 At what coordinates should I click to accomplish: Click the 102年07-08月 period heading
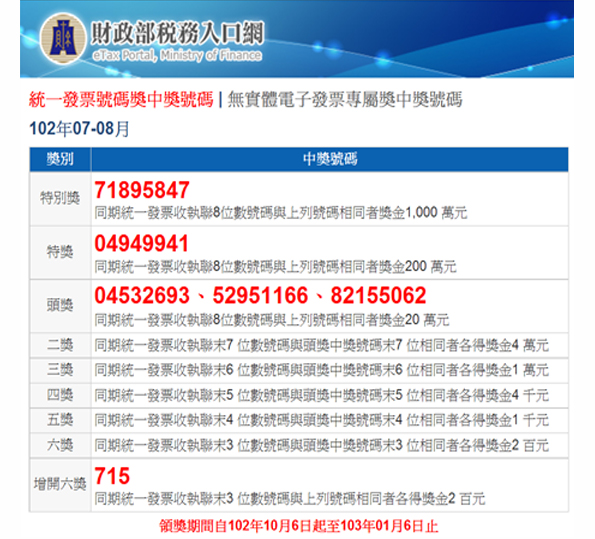pyautogui.click(x=79, y=129)
